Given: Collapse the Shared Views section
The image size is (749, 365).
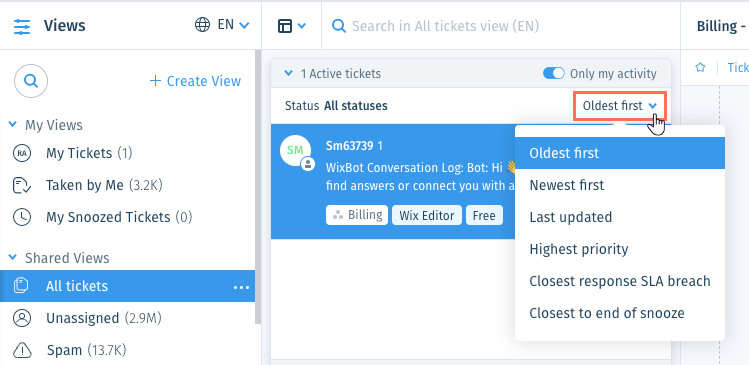Looking at the screenshot, I should tap(13, 258).
